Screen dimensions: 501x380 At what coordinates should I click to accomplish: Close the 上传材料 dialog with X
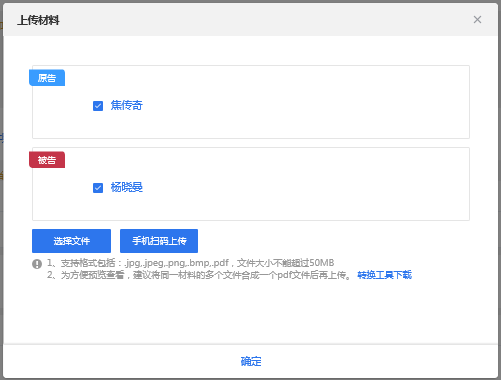tap(477, 20)
